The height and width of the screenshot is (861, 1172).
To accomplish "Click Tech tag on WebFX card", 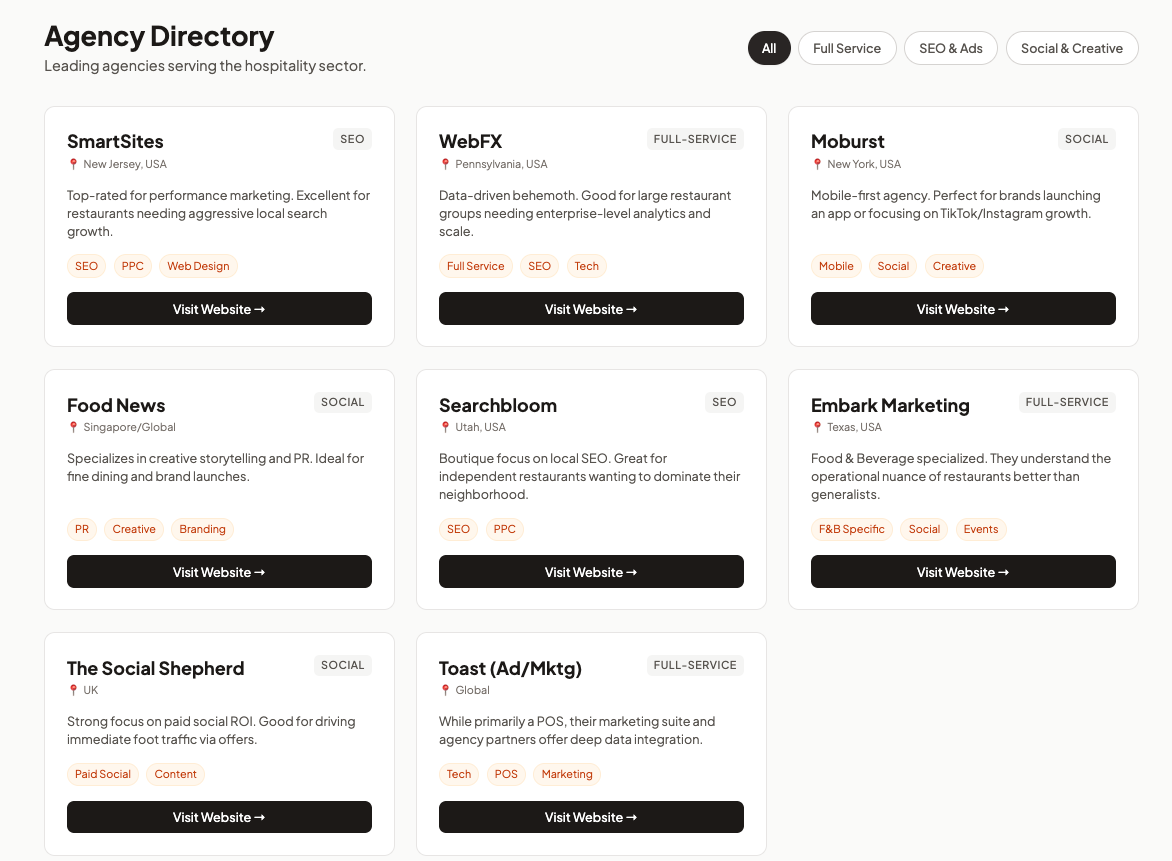I will tap(587, 266).
